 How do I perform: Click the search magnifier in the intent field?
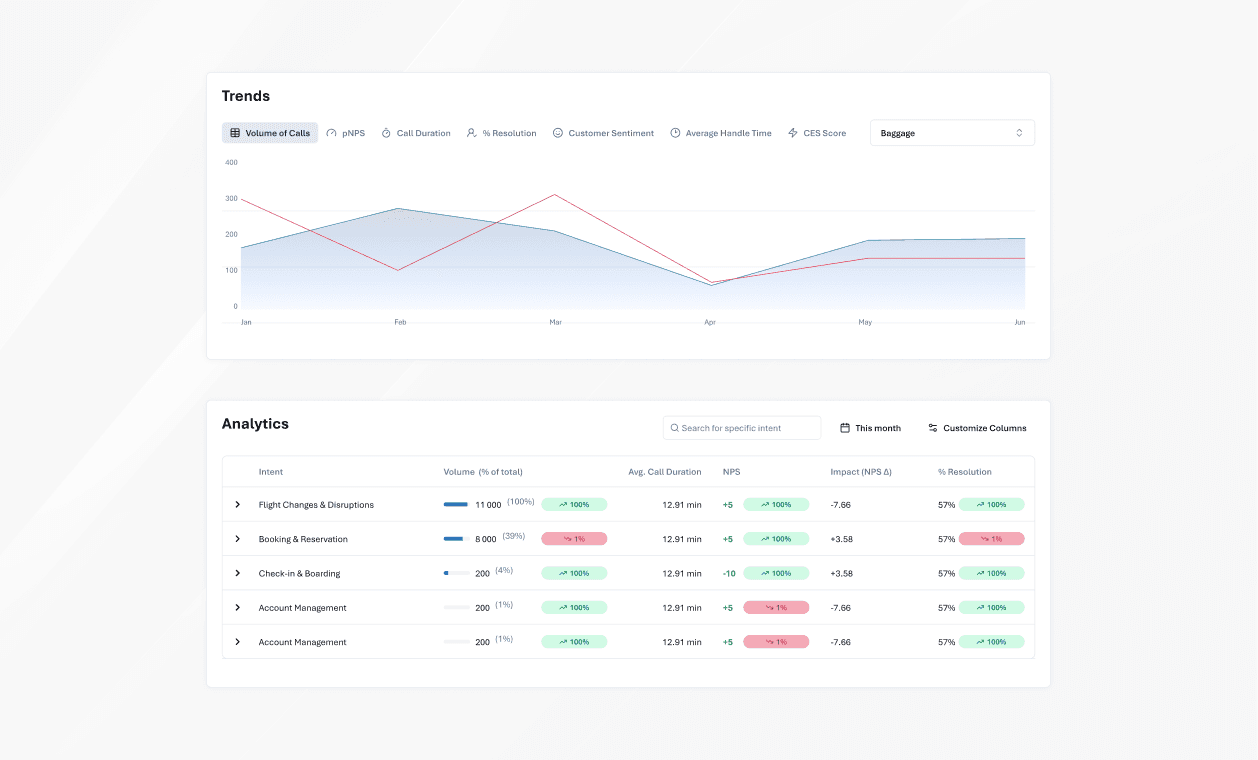point(677,427)
